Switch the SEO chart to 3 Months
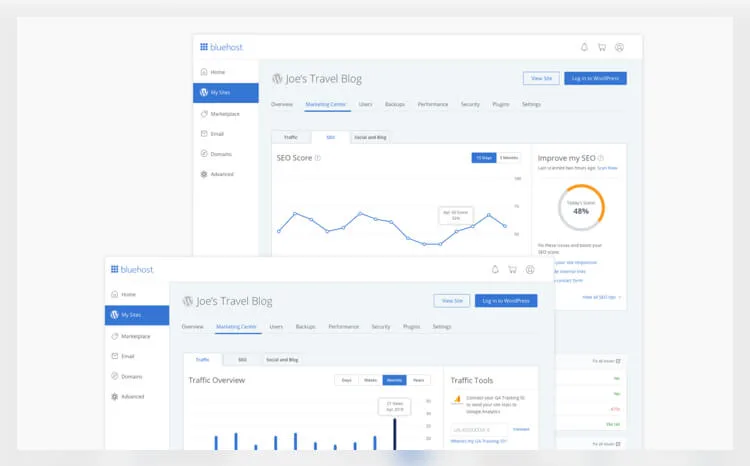Screen dimensions: 750x466 pos(509,157)
